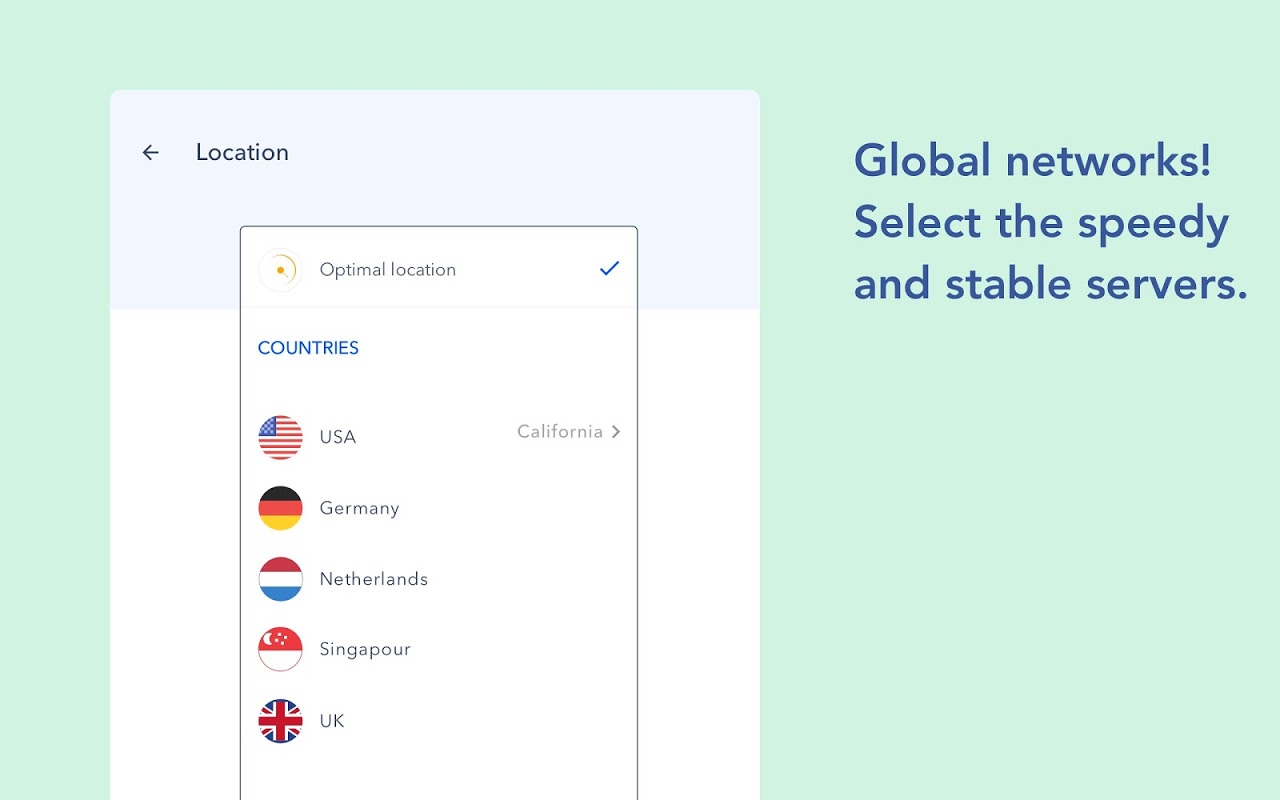This screenshot has width=1280, height=800.
Task: Select Optimal location option
Action: [439, 269]
